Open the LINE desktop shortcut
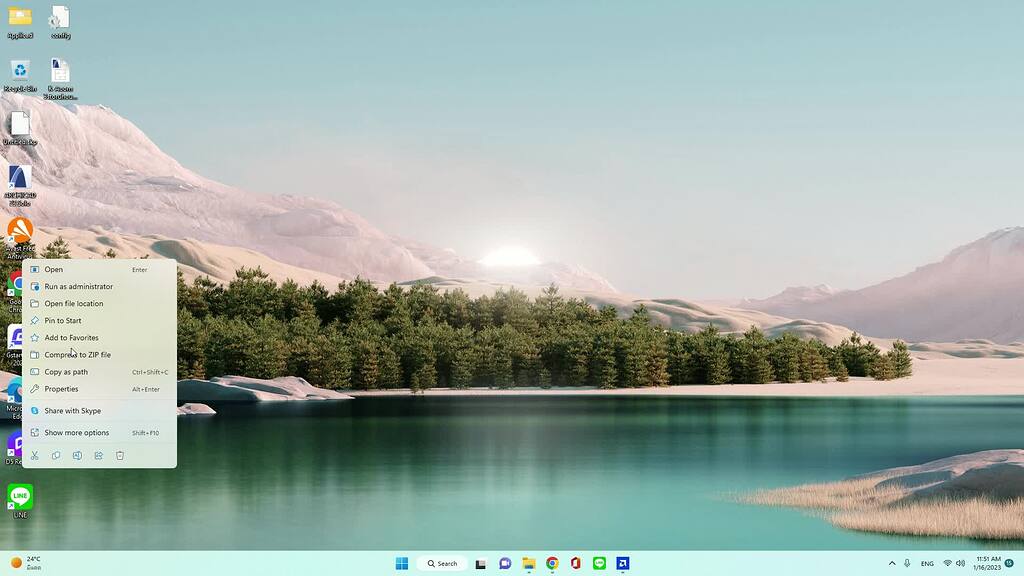This screenshot has width=1024, height=576. 20,499
